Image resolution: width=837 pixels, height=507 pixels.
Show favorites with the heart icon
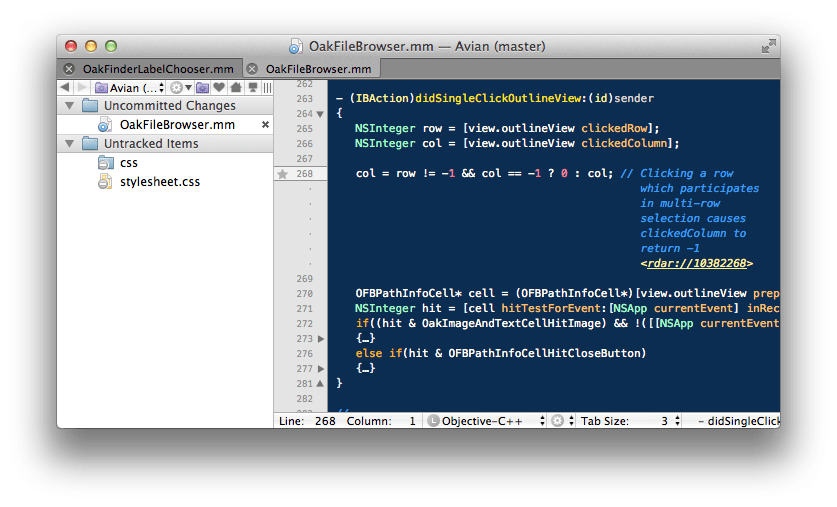click(218, 88)
